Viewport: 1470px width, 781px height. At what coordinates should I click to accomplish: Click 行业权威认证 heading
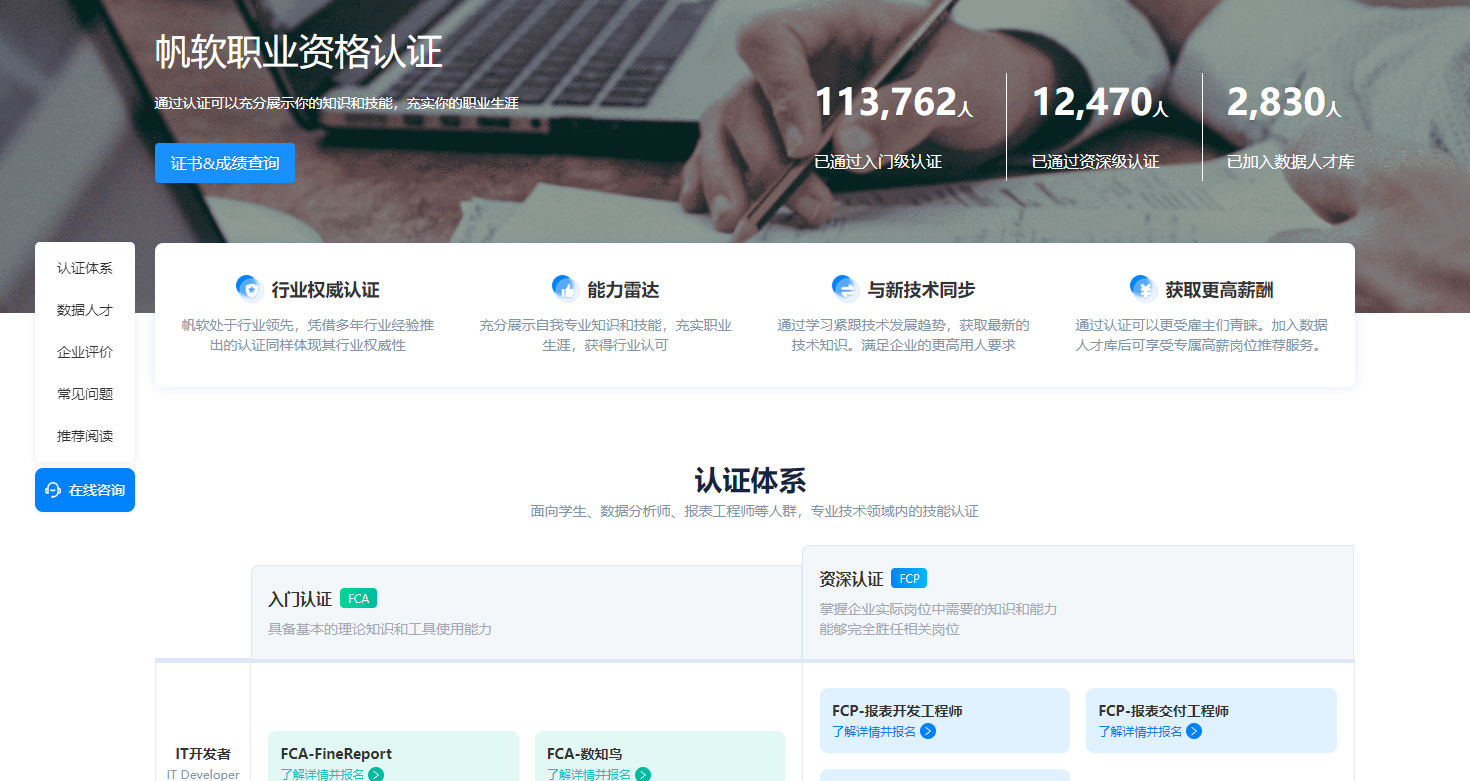click(325, 290)
